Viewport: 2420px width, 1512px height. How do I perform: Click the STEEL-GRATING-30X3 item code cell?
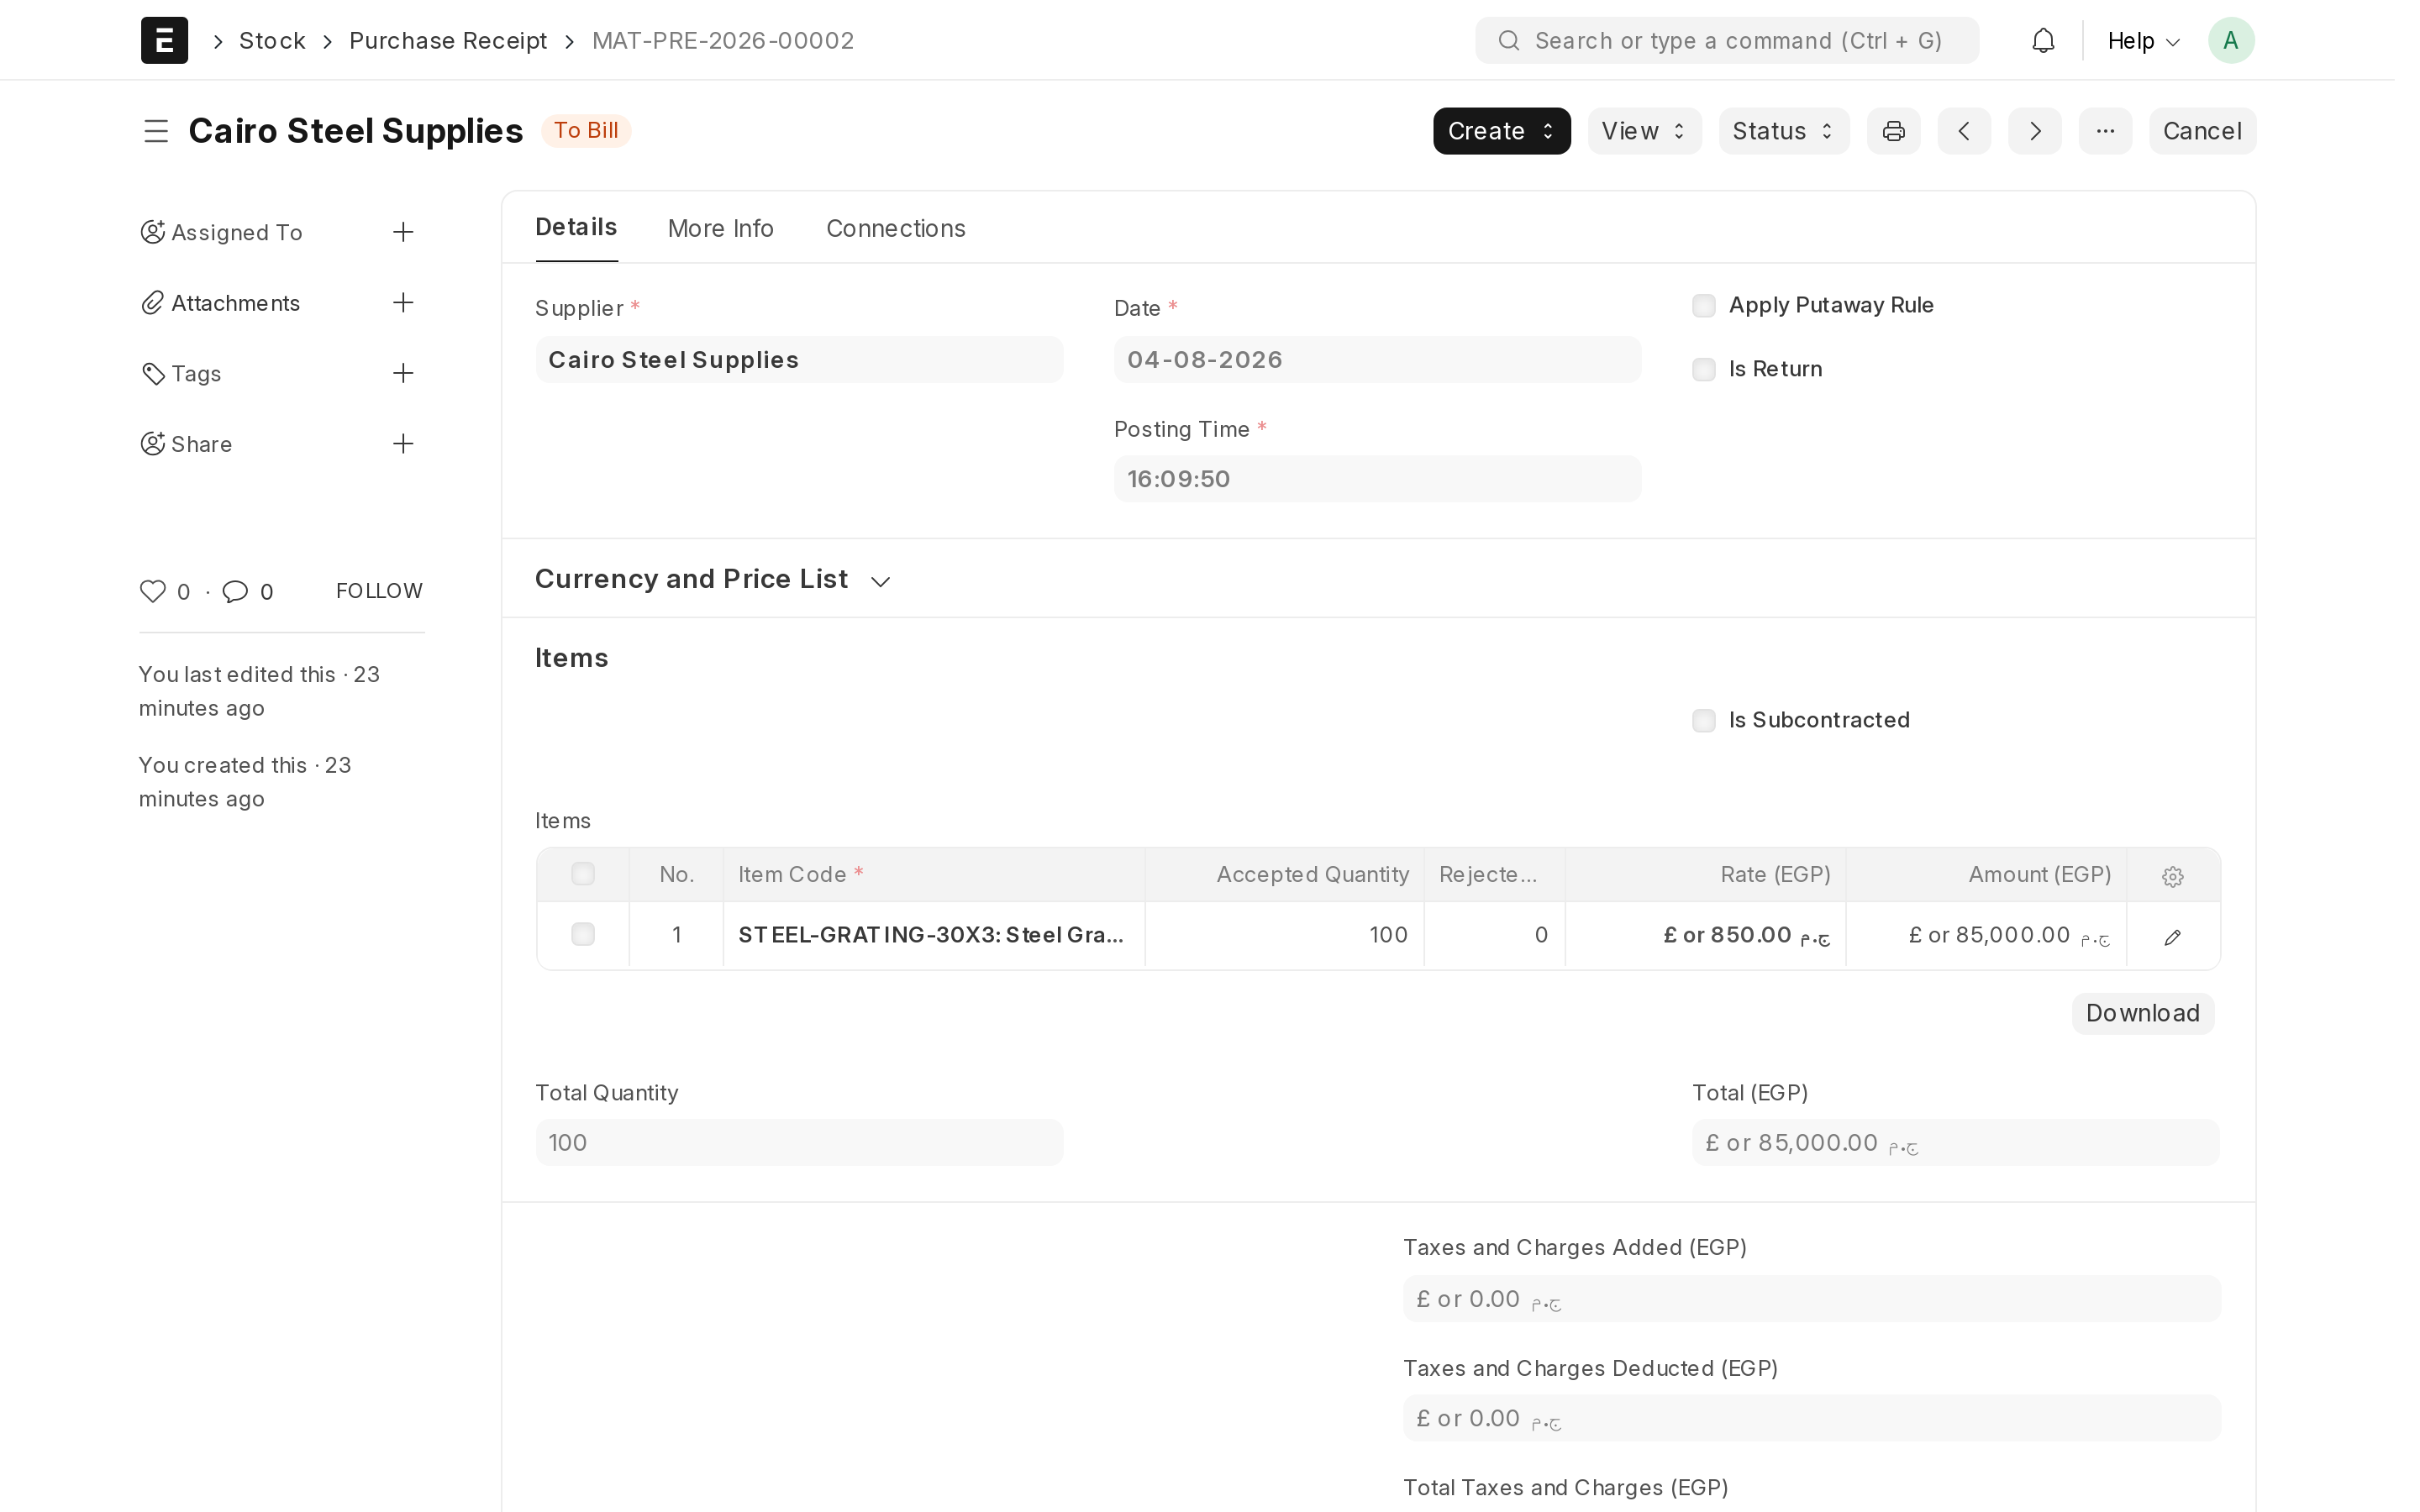933,935
